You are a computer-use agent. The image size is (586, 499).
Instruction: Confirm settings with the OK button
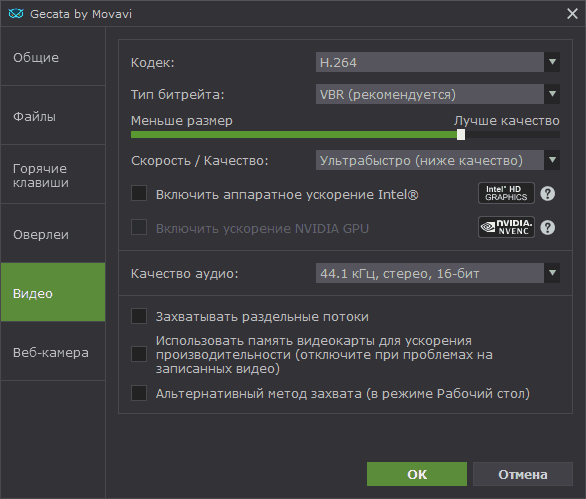(x=417, y=474)
